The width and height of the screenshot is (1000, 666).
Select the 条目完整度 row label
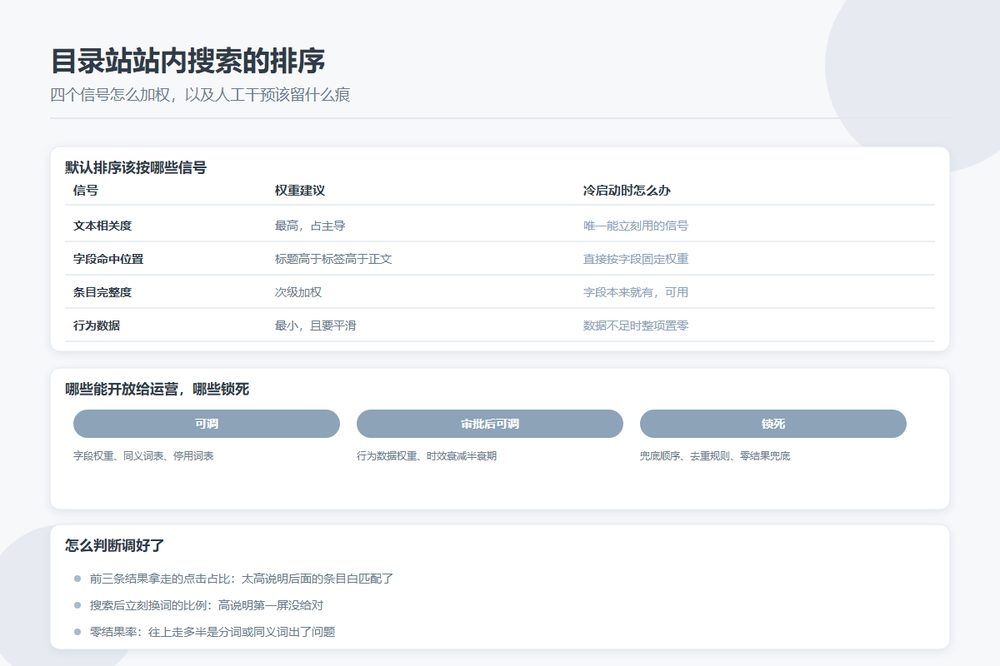pyautogui.click(x=102, y=292)
